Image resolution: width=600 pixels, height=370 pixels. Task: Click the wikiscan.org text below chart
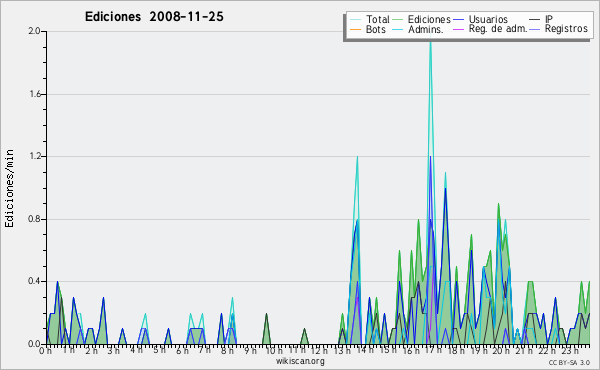pyautogui.click(x=300, y=361)
